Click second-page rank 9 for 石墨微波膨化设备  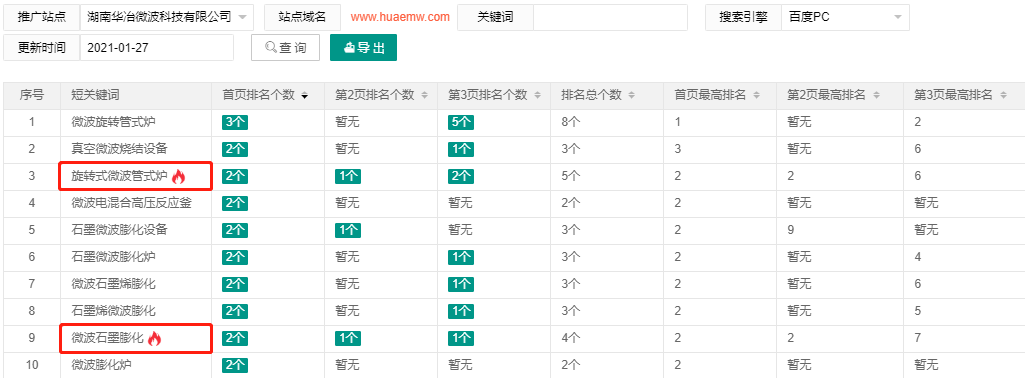(791, 230)
